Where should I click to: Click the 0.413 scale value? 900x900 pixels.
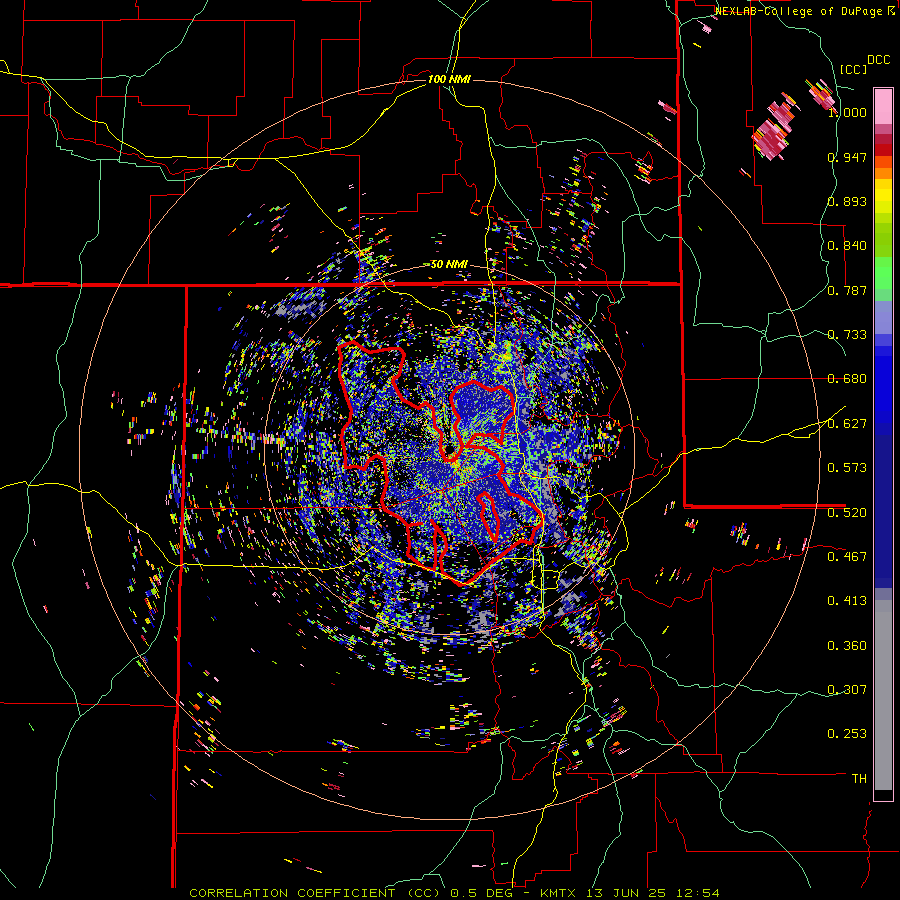pyautogui.click(x=847, y=600)
